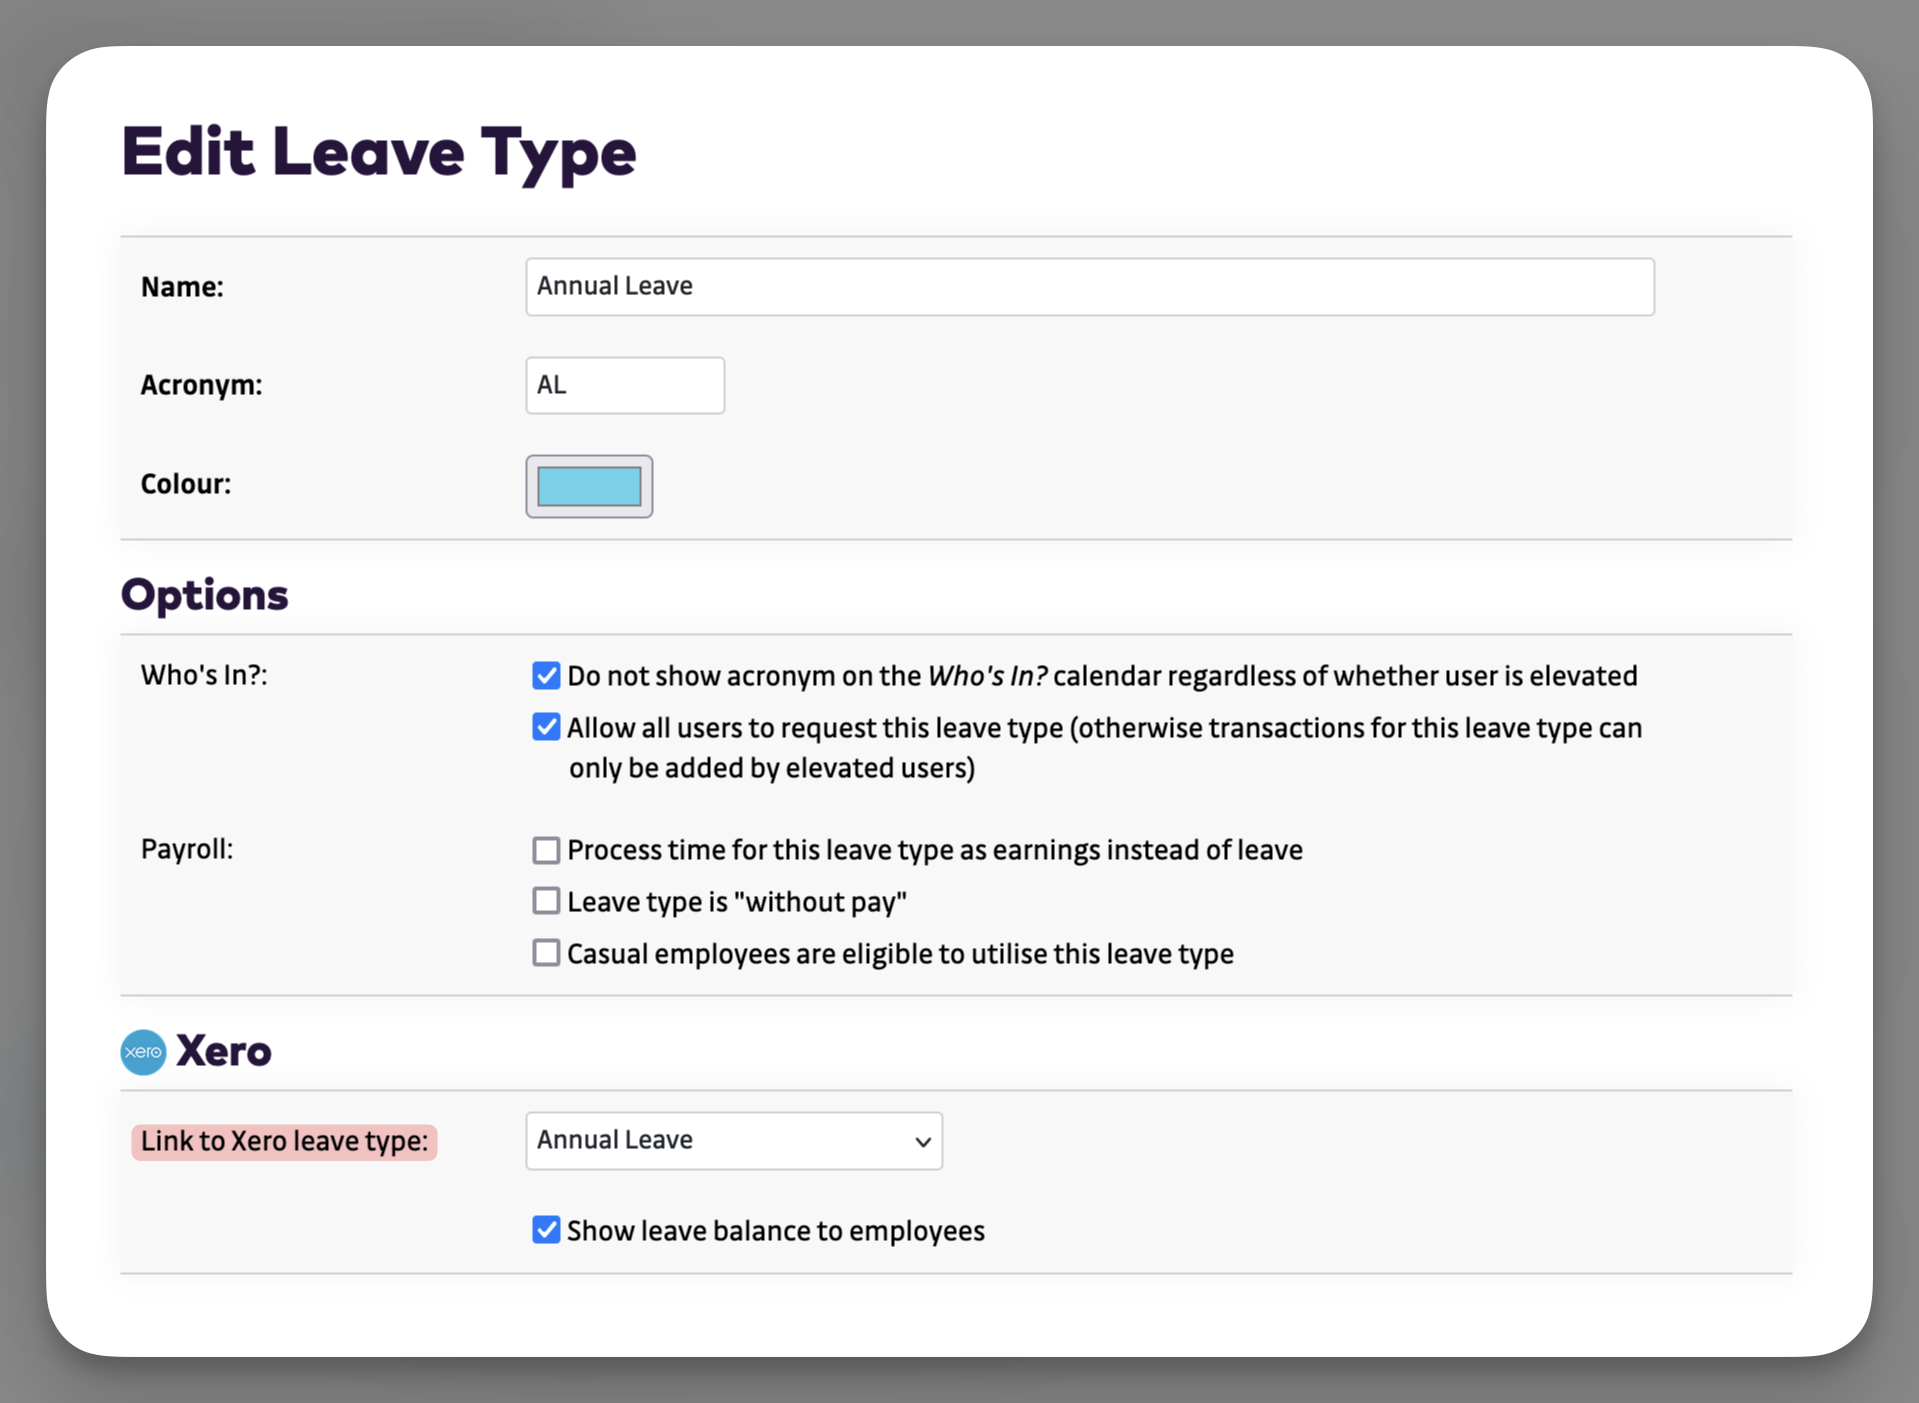This screenshot has width=1919, height=1403.
Task: Click the Xero logo icon
Action: point(143,1052)
